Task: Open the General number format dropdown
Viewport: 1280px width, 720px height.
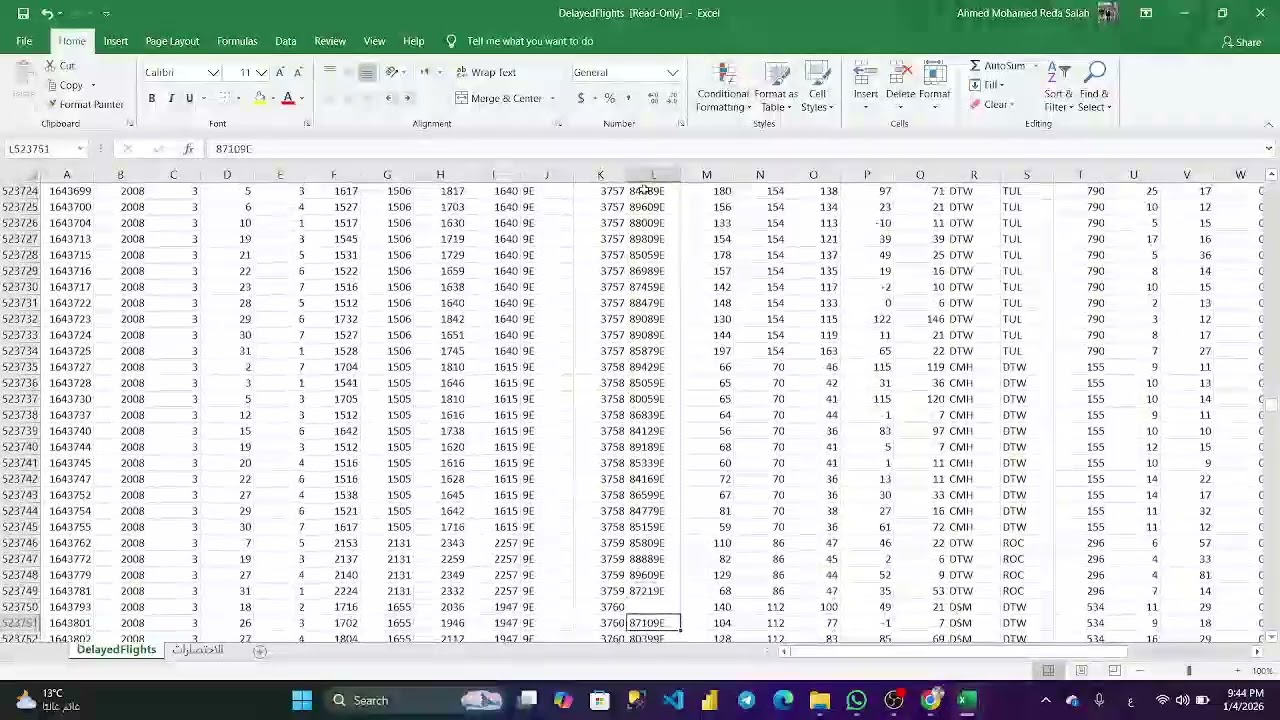Action: [x=672, y=72]
